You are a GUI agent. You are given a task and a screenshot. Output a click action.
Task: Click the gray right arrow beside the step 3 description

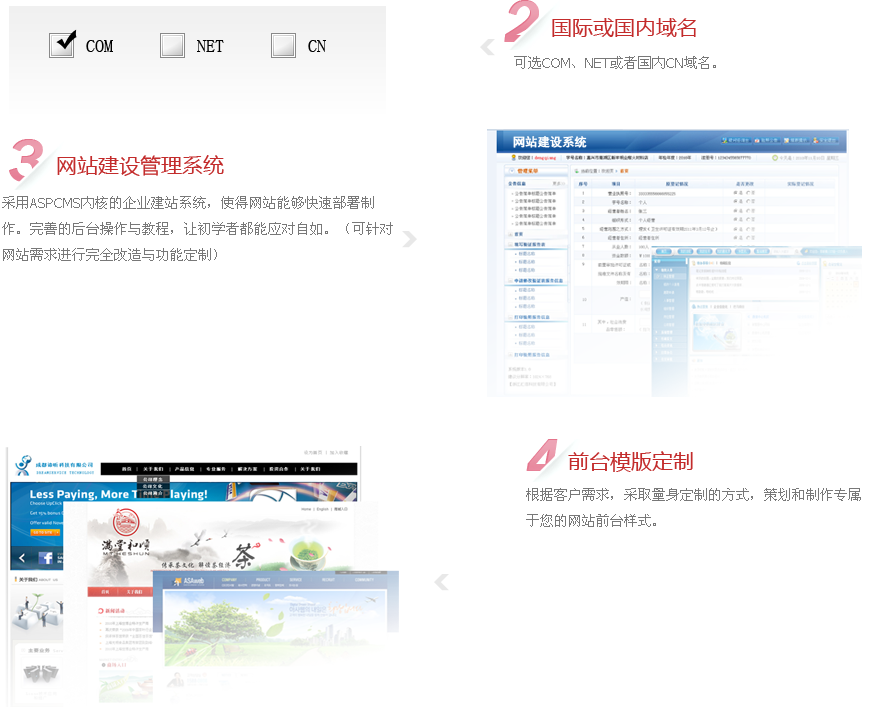[x=409, y=239]
